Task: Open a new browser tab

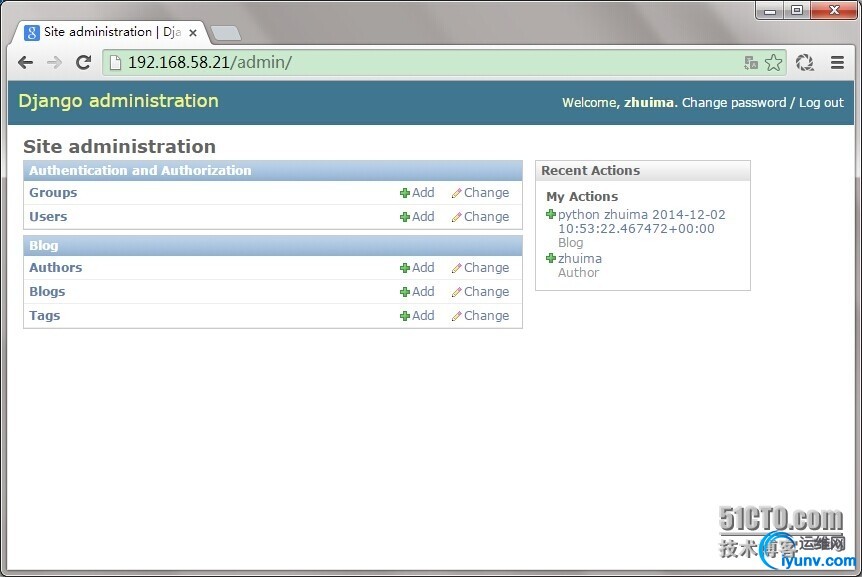Action: pyautogui.click(x=226, y=33)
